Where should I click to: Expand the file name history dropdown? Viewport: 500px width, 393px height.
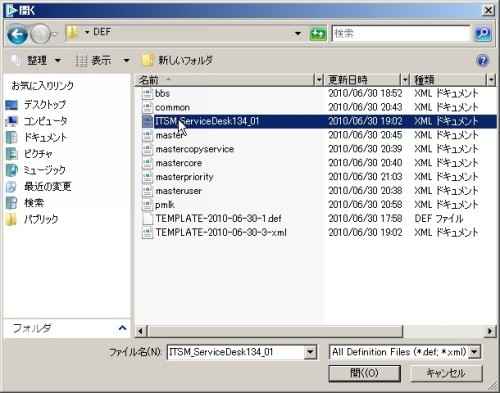coord(310,352)
